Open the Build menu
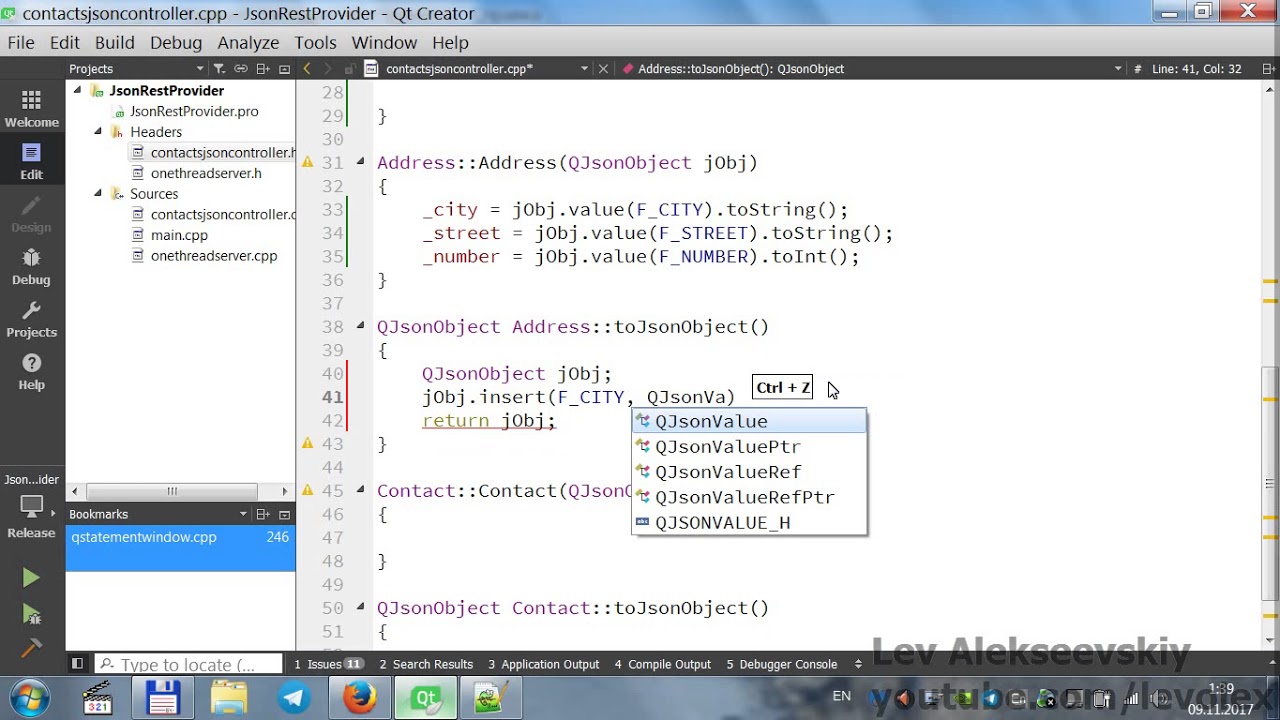The image size is (1280, 720). pyautogui.click(x=115, y=43)
